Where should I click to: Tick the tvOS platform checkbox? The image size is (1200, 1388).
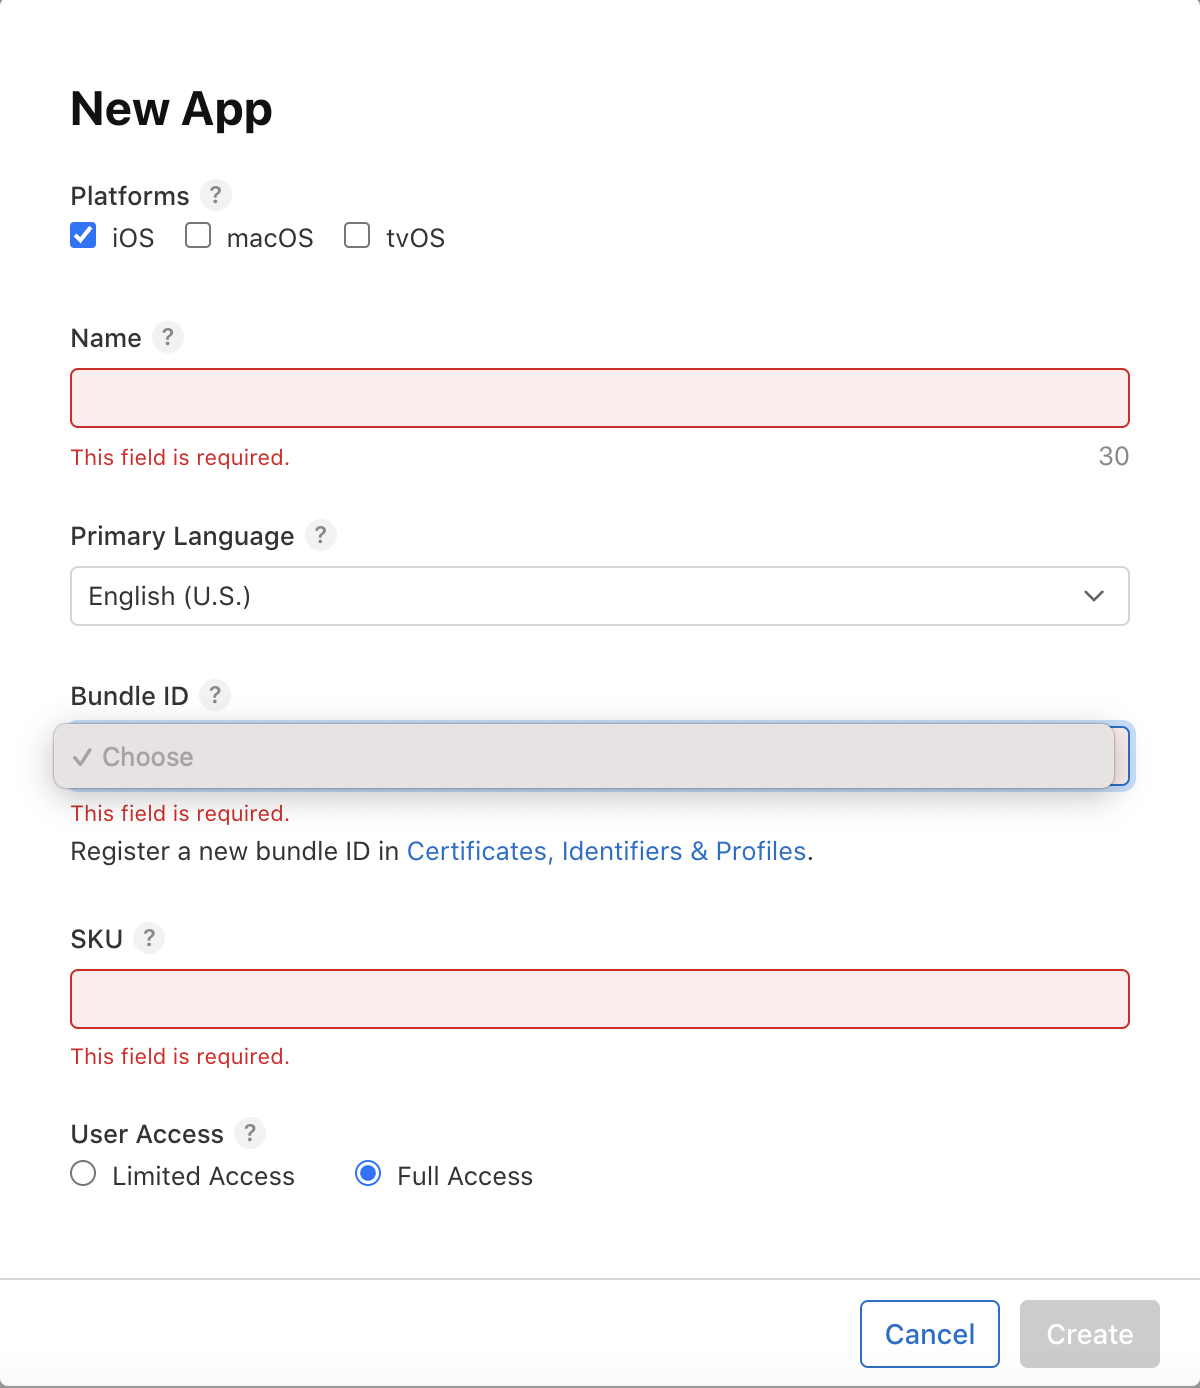point(357,236)
